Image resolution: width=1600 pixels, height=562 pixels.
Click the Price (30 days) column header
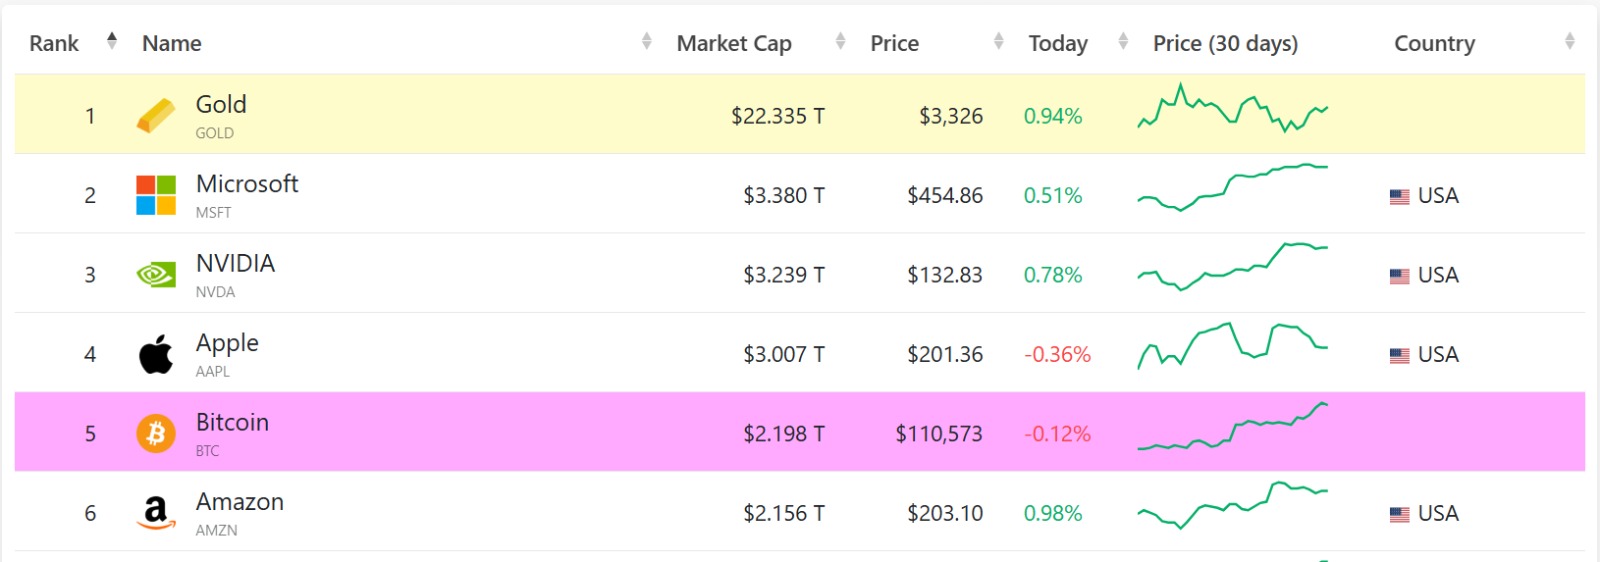(x=1225, y=43)
